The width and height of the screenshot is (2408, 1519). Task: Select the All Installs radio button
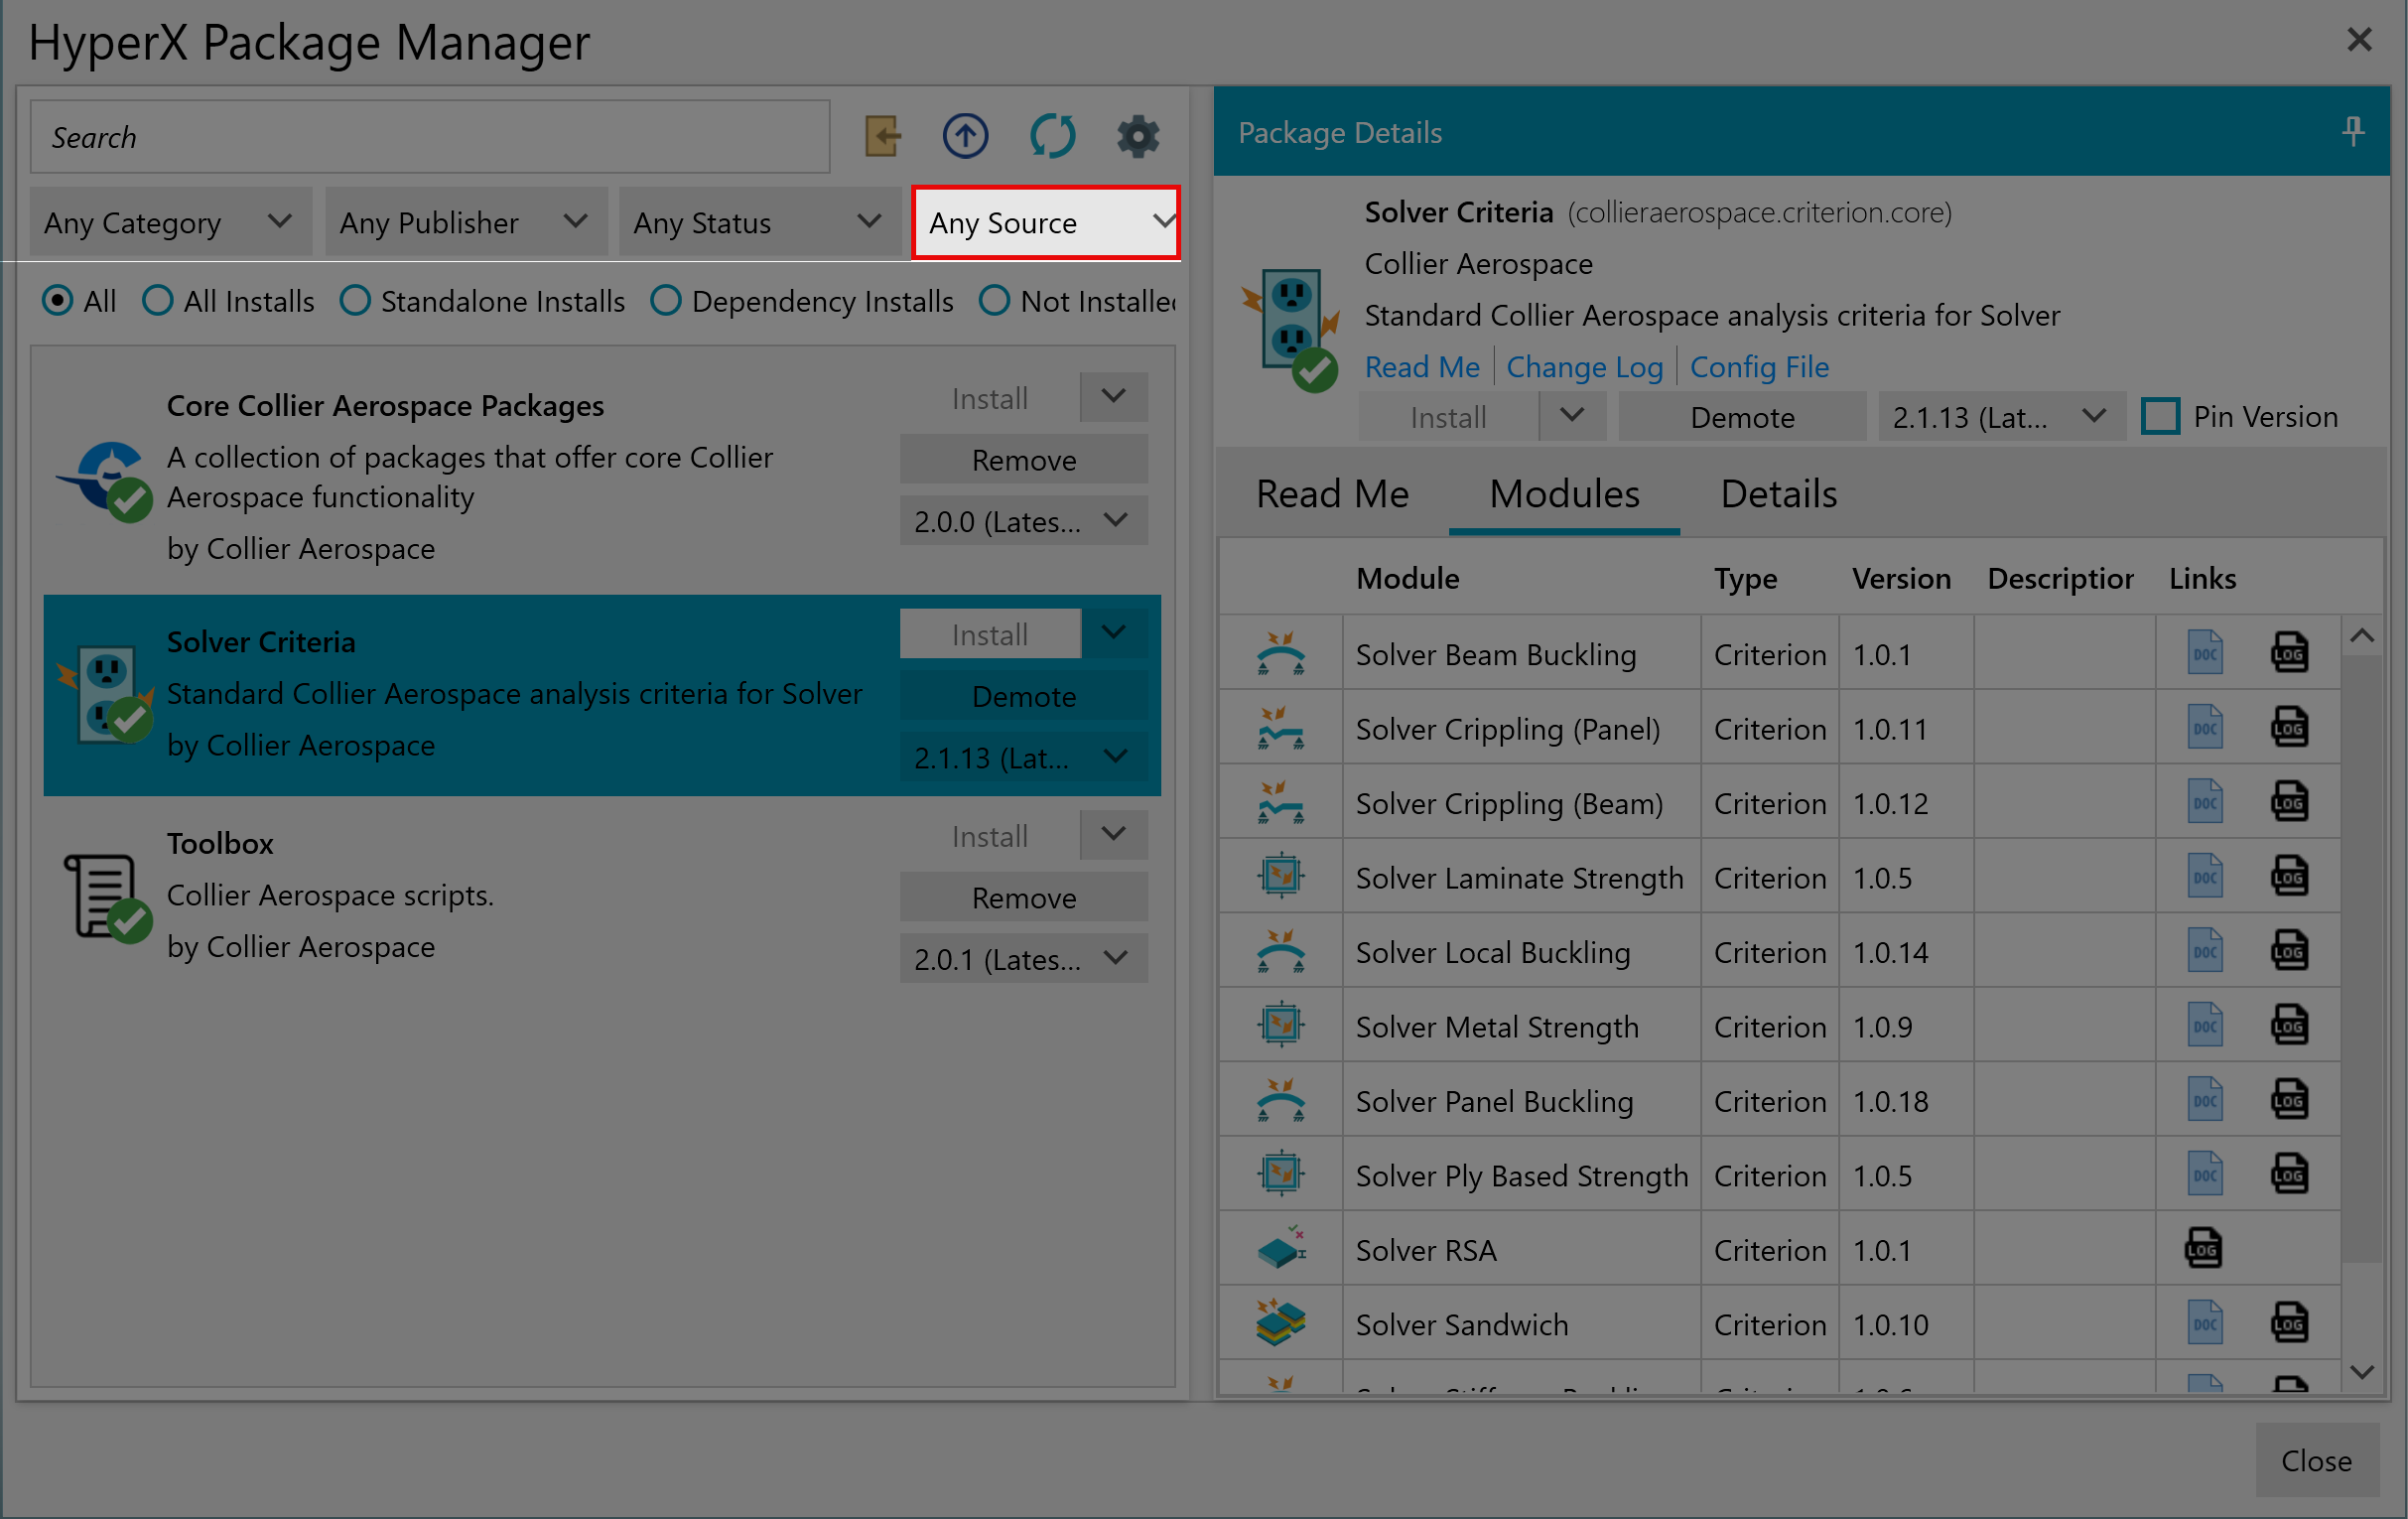157,301
